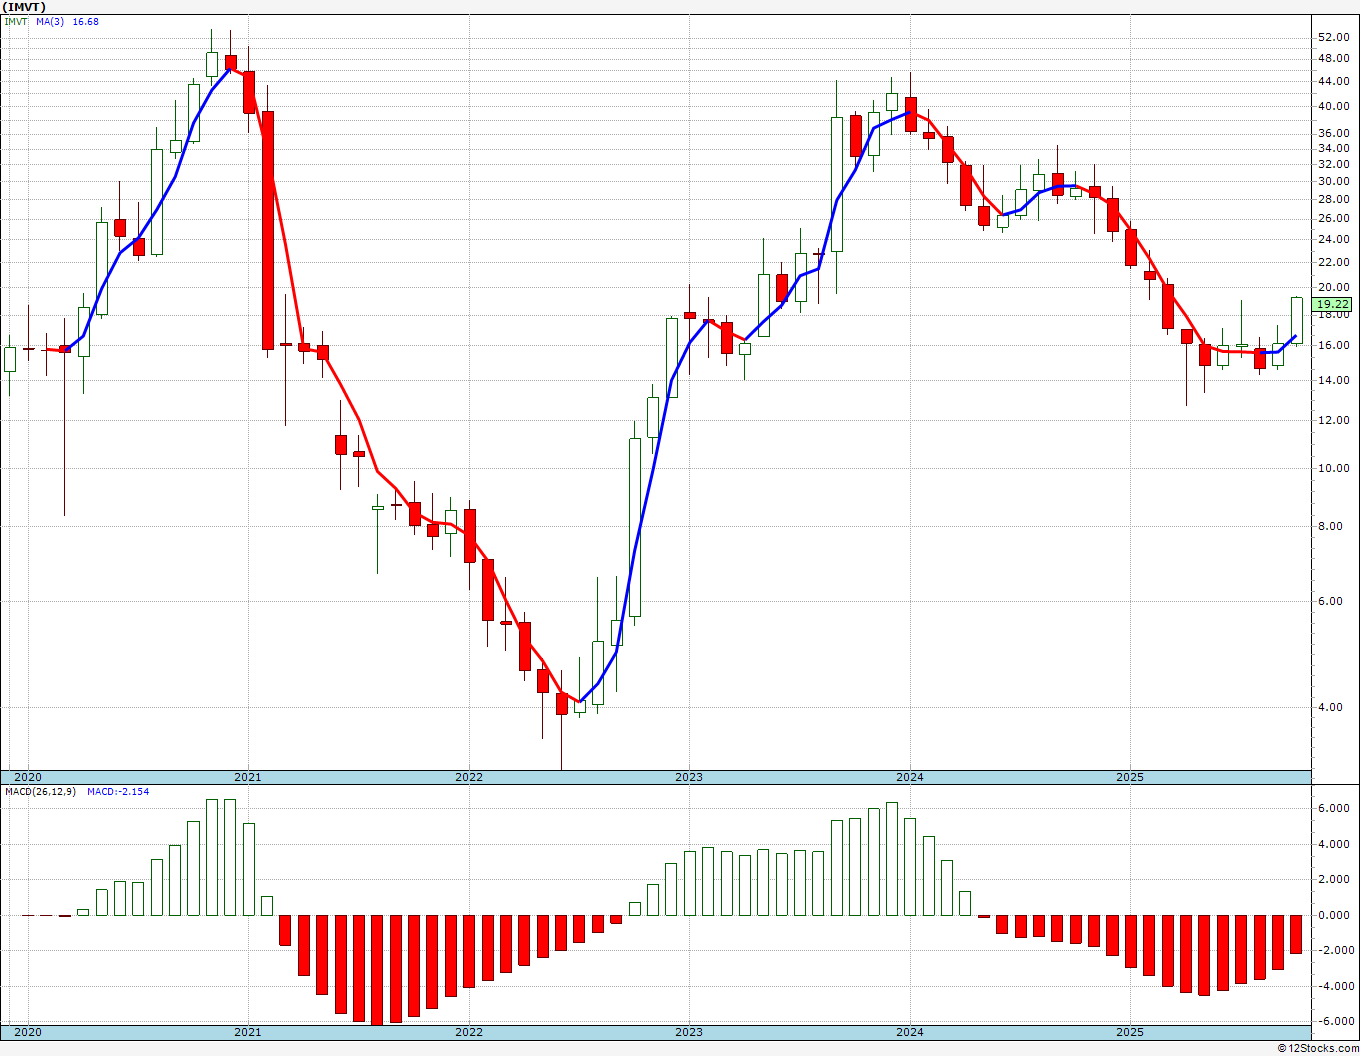Click the (IMVT) chart title
This screenshot has height=1056, width=1360.
pyautogui.click(x=24, y=6)
